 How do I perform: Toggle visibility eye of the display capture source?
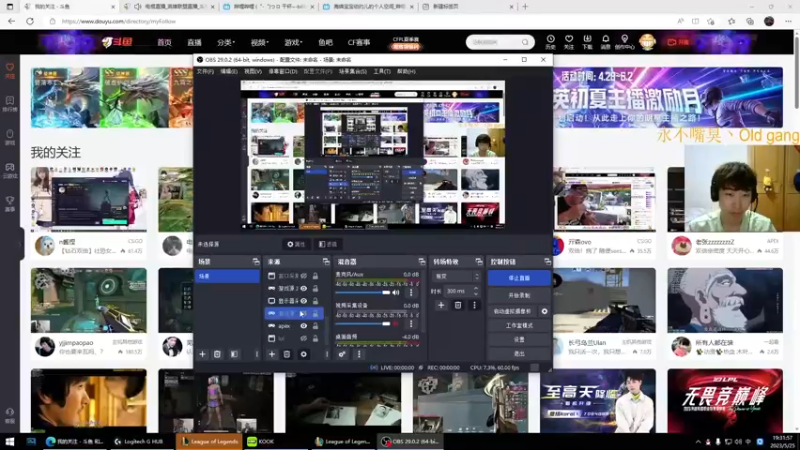304,301
